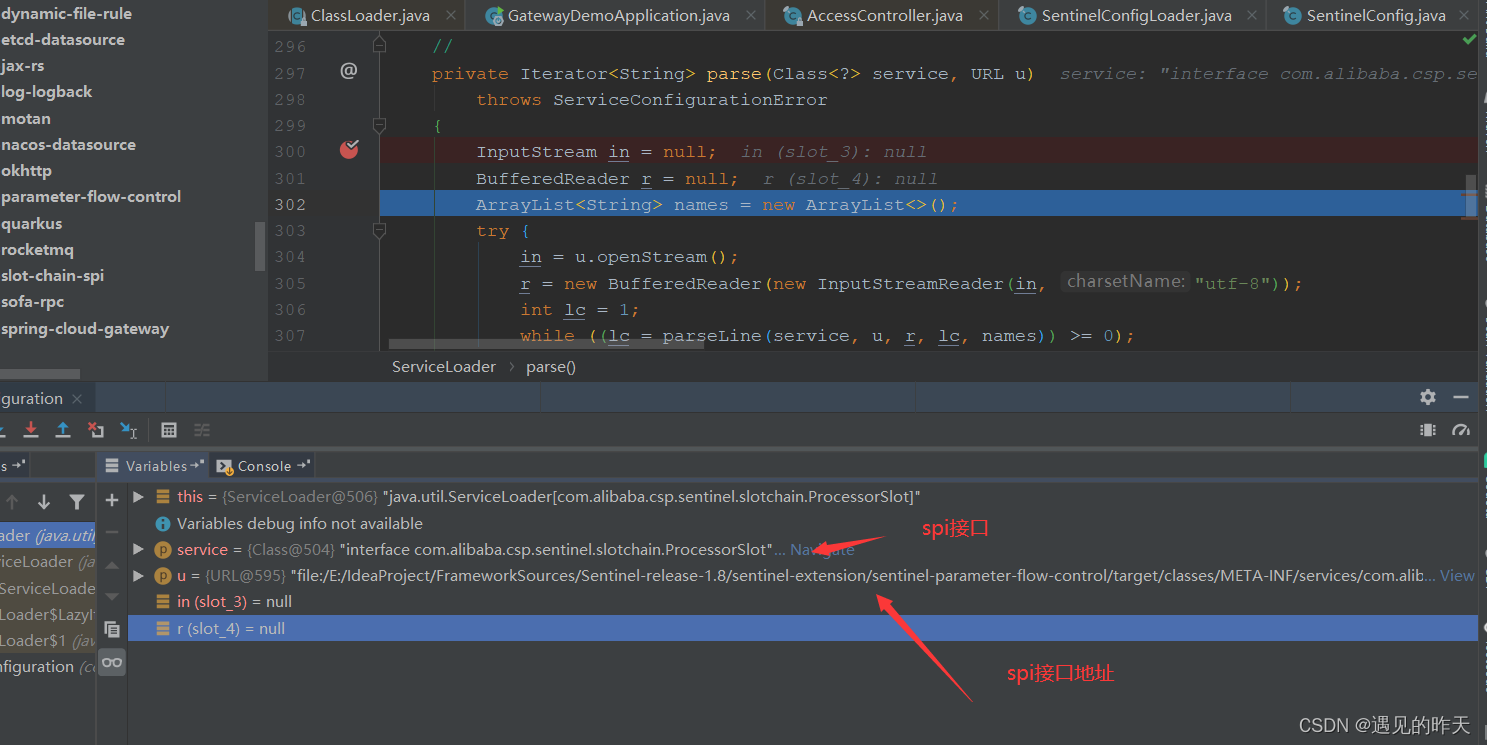Click the green inspection checkmark in editor corner

pos(1469,40)
